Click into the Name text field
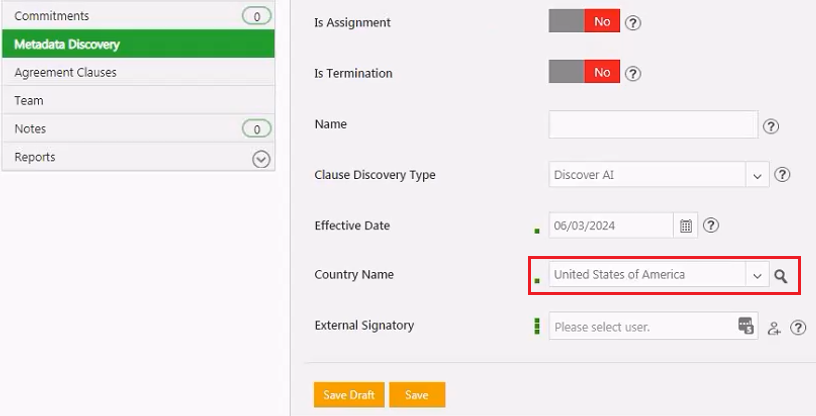This screenshot has height=416, width=816. pos(653,125)
